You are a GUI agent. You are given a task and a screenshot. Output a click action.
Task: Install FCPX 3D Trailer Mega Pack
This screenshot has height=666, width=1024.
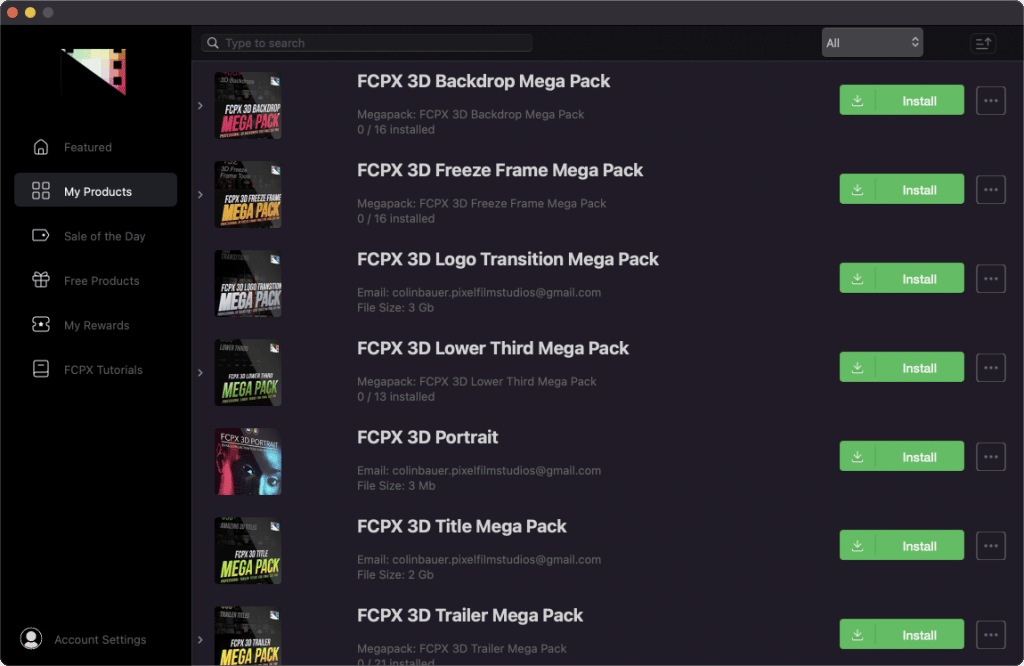[901, 635]
